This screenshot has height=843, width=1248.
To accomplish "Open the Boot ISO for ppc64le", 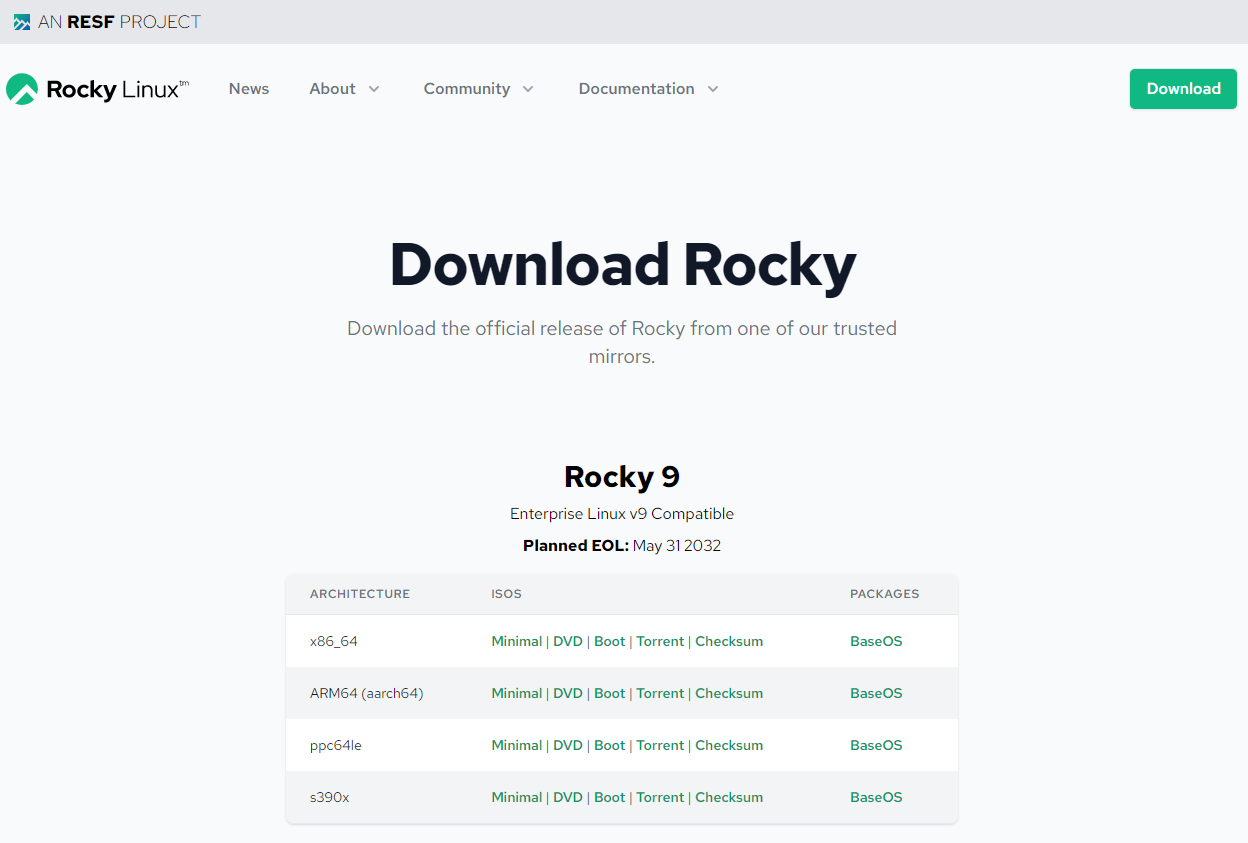I will pos(609,745).
